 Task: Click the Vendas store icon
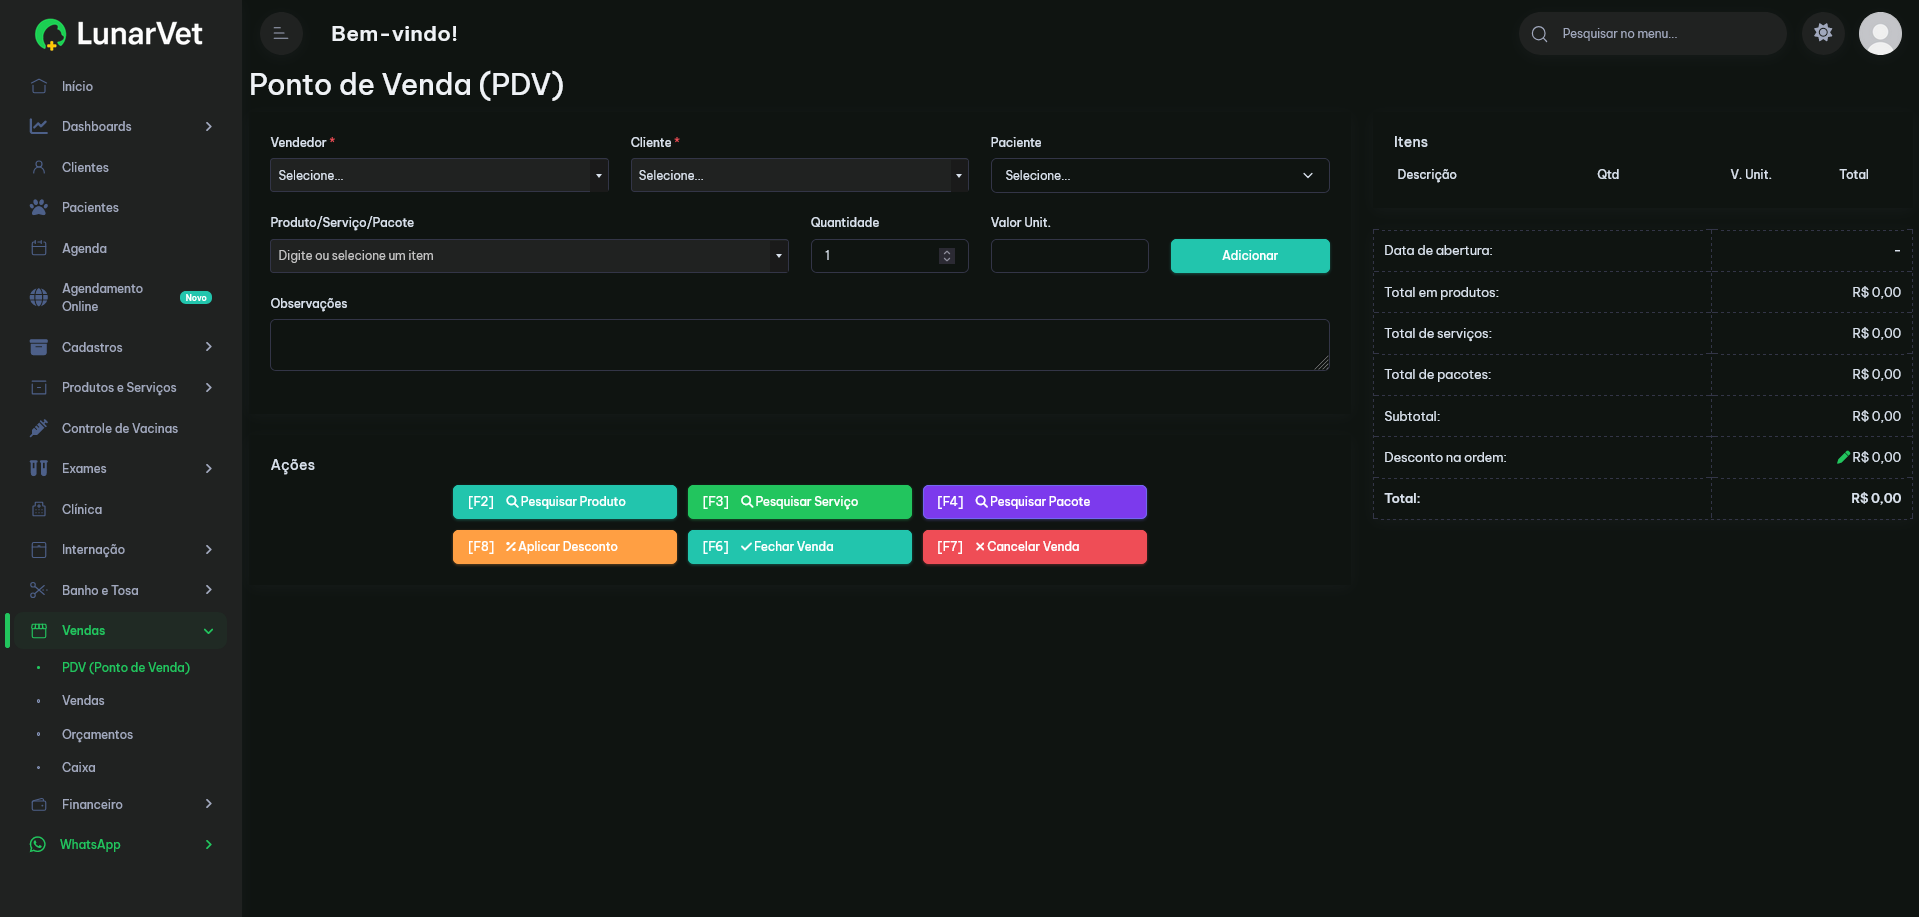pos(39,630)
